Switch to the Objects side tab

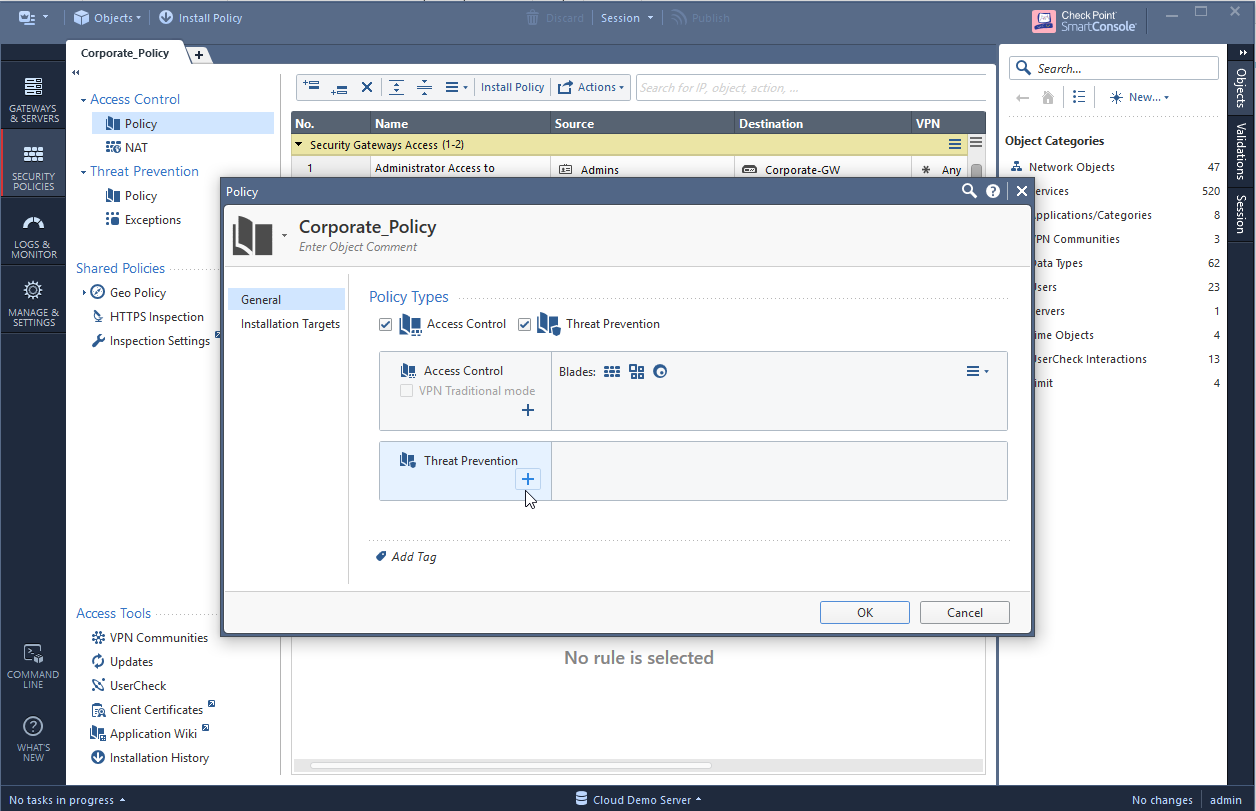(x=1241, y=88)
